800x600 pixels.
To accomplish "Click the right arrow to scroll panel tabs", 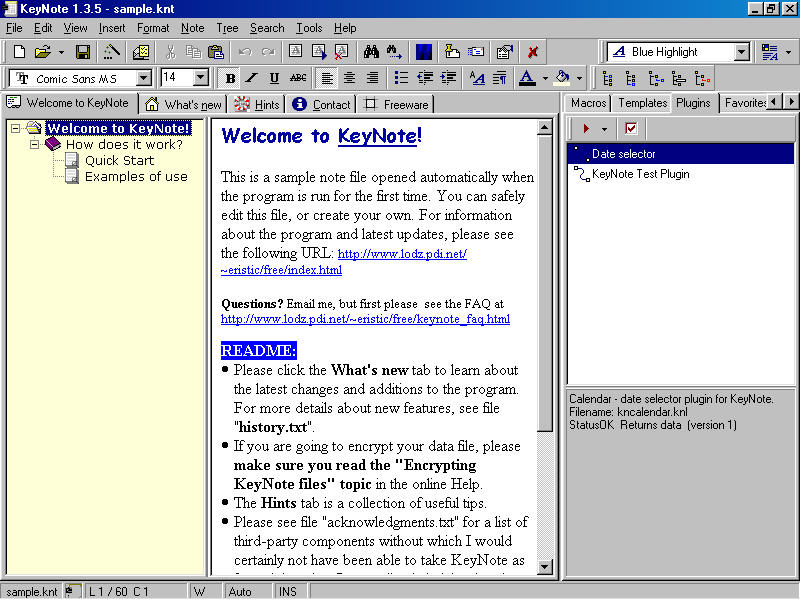I will (791, 102).
